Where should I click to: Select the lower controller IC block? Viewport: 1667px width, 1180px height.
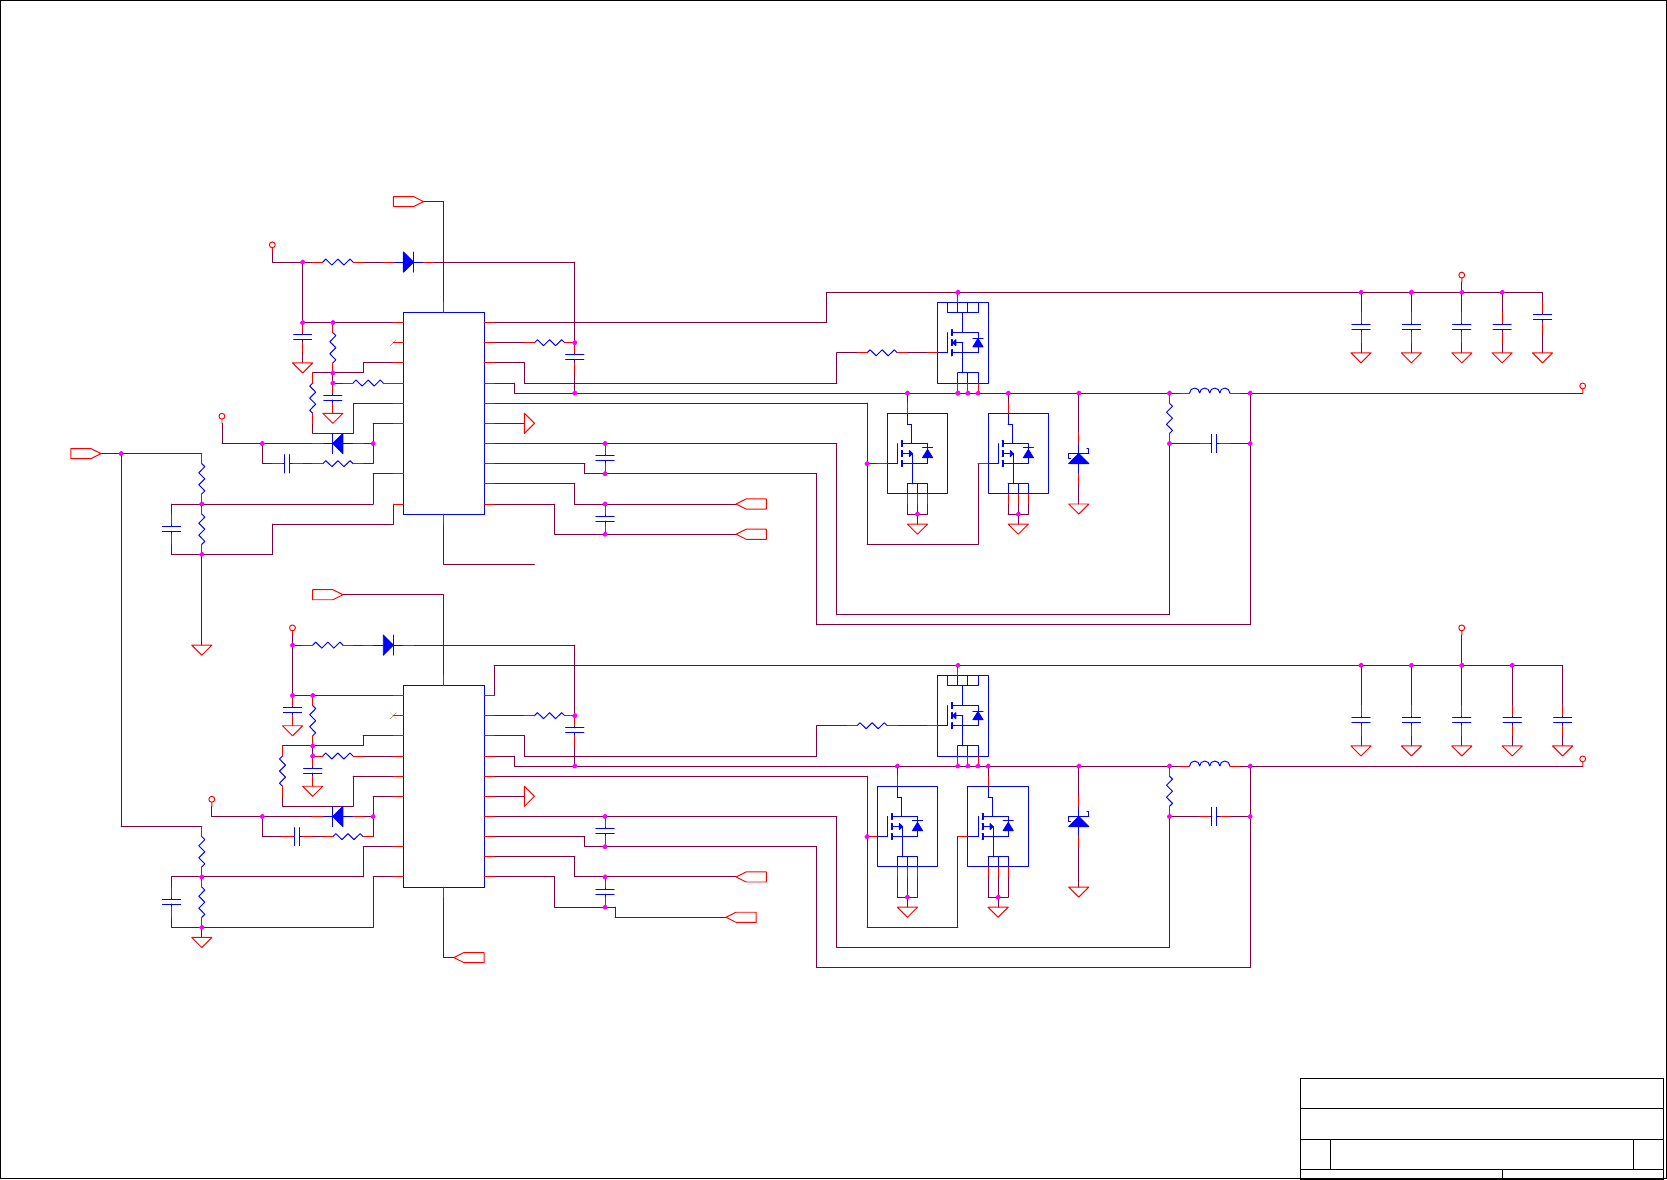point(444,786)
